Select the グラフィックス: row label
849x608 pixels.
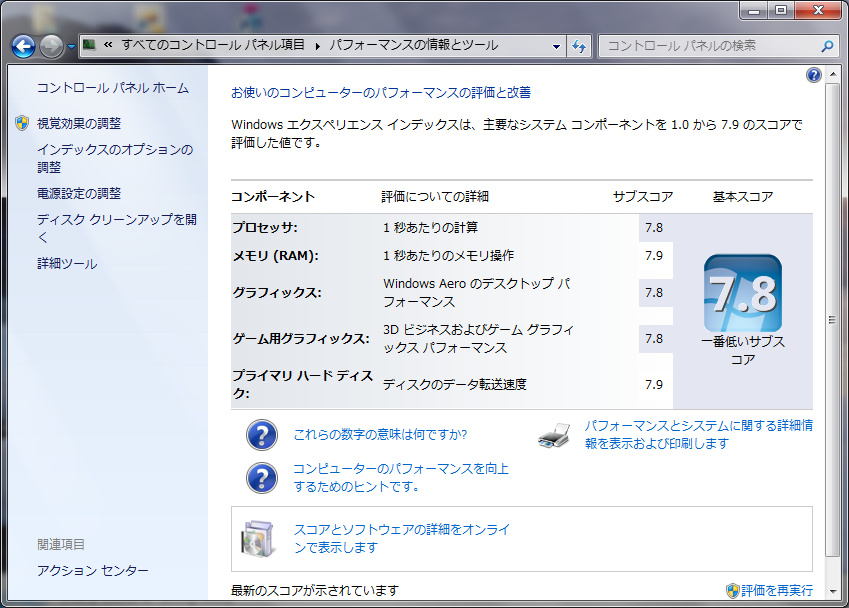click(x=277, y=293)
